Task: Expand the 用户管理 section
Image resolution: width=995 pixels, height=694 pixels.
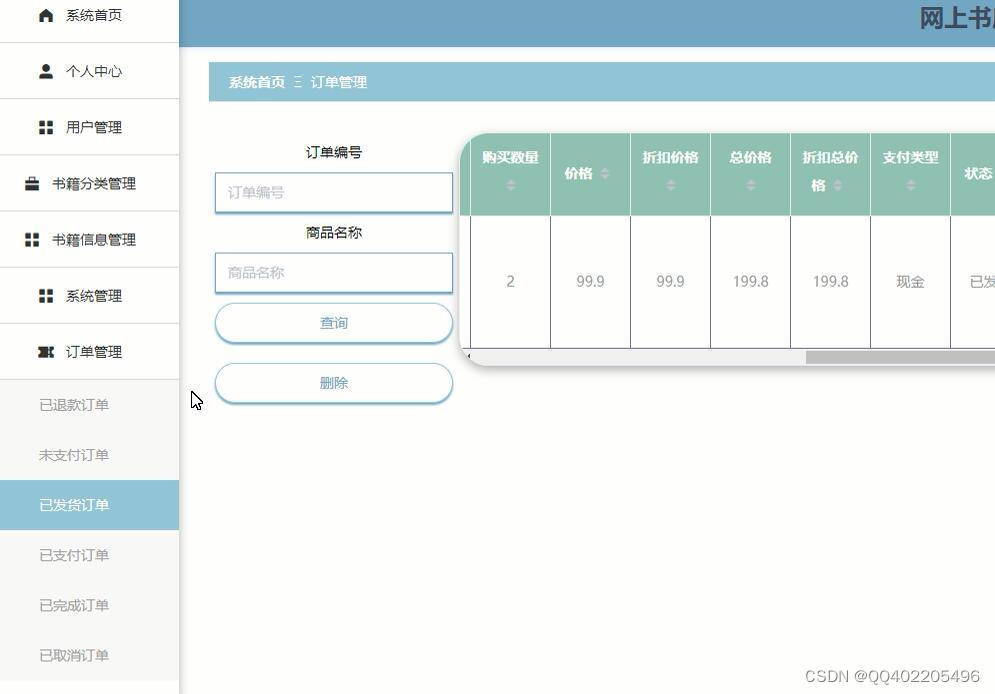Action: pyautogui.click(x=95, y=127)
